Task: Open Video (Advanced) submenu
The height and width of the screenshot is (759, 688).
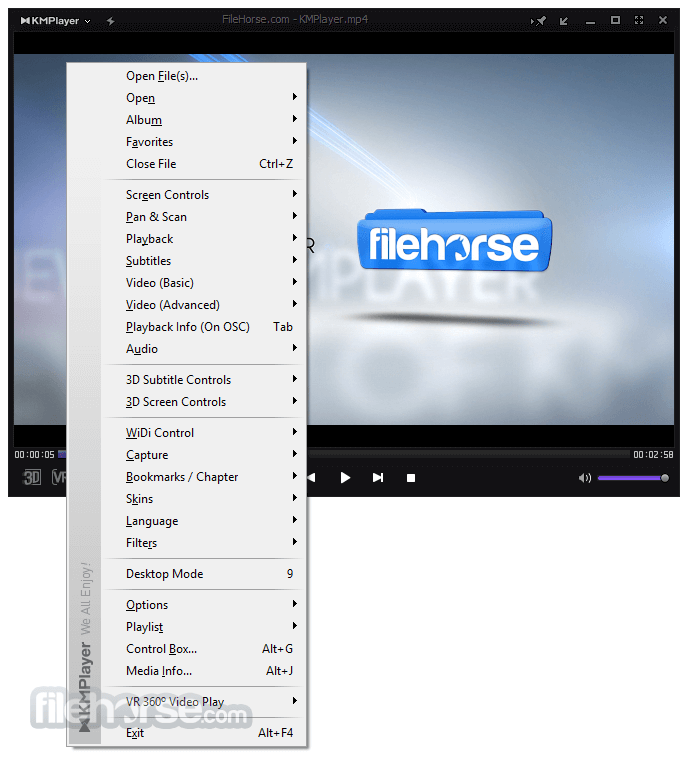Action: (204, 305)
